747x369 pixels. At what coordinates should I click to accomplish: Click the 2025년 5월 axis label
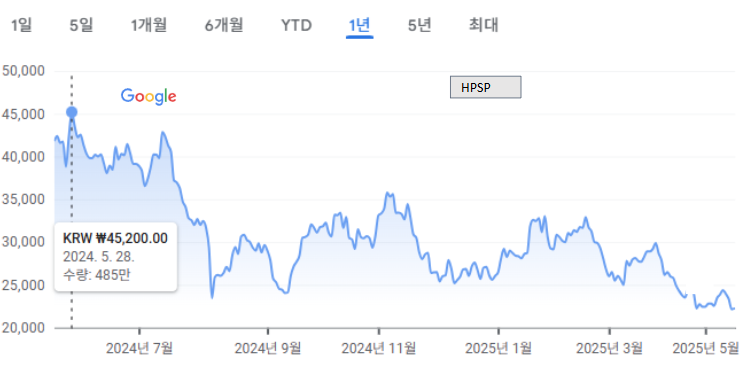[x=706, y=349]
